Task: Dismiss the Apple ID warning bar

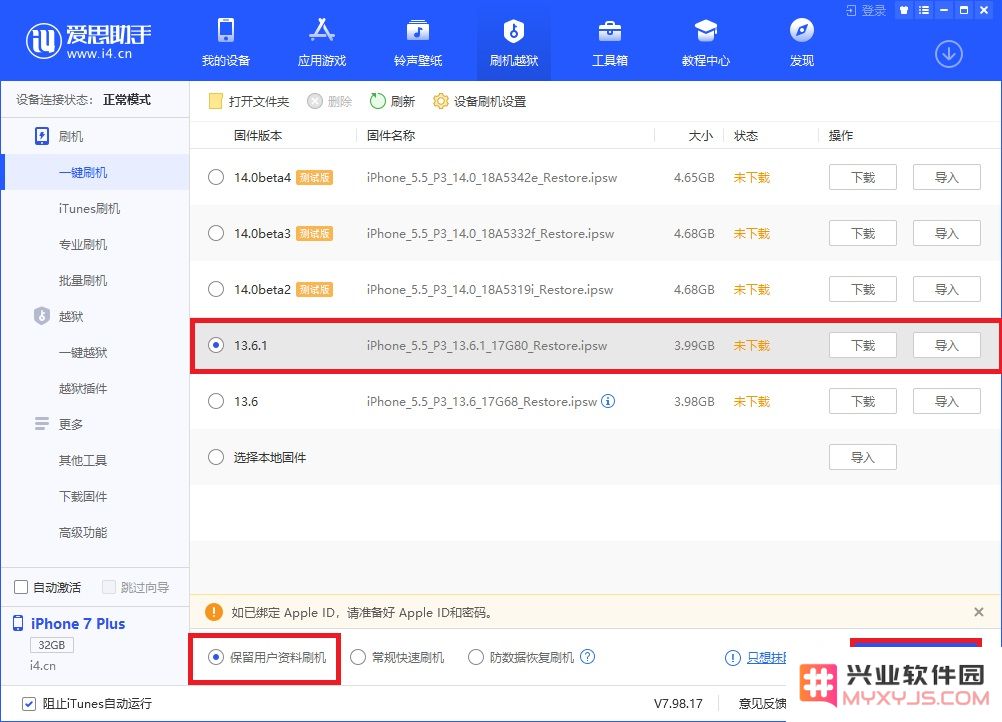Action: [978, 612]
